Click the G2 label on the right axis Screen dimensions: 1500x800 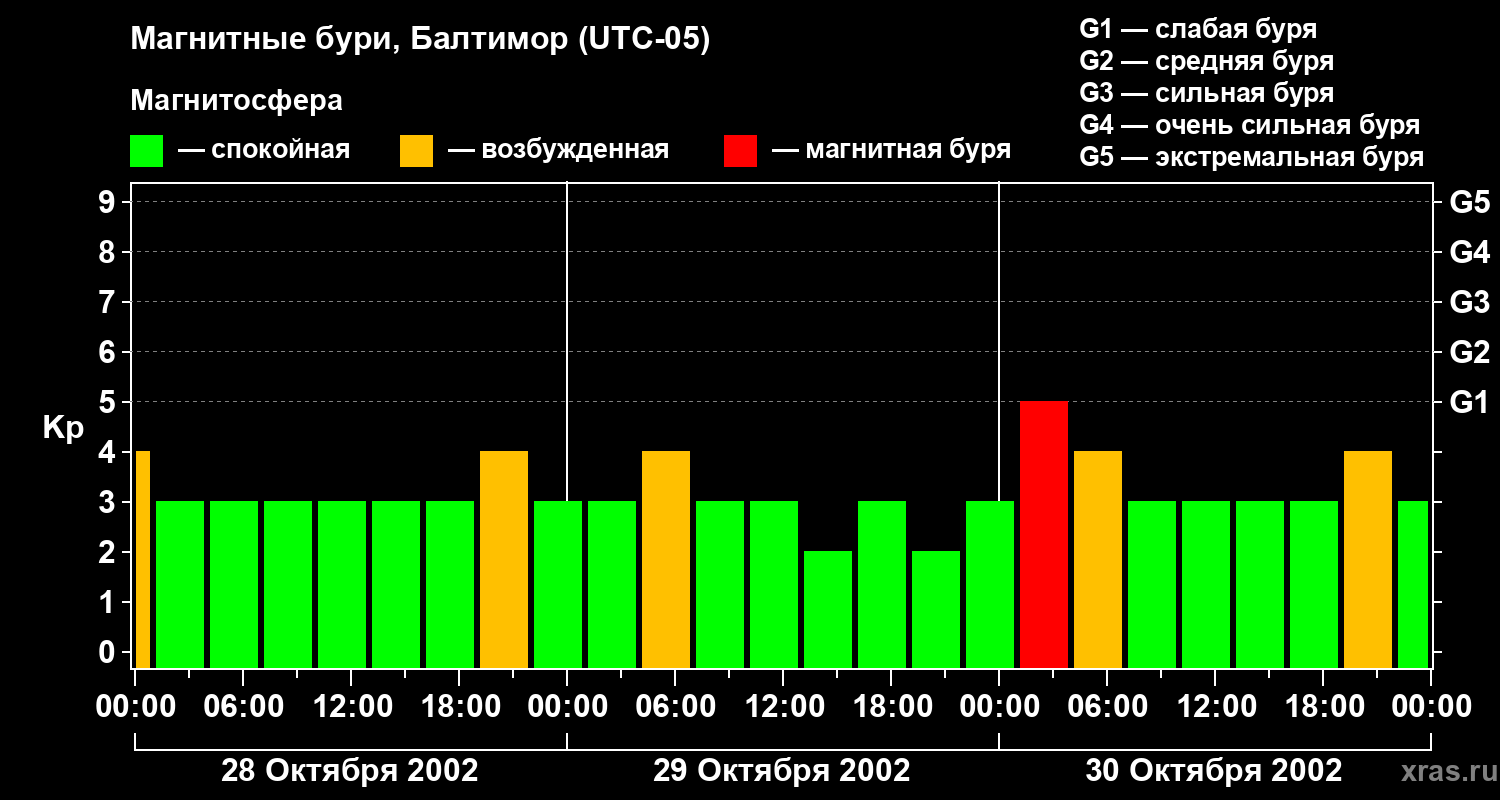(x=1469, y=352)
